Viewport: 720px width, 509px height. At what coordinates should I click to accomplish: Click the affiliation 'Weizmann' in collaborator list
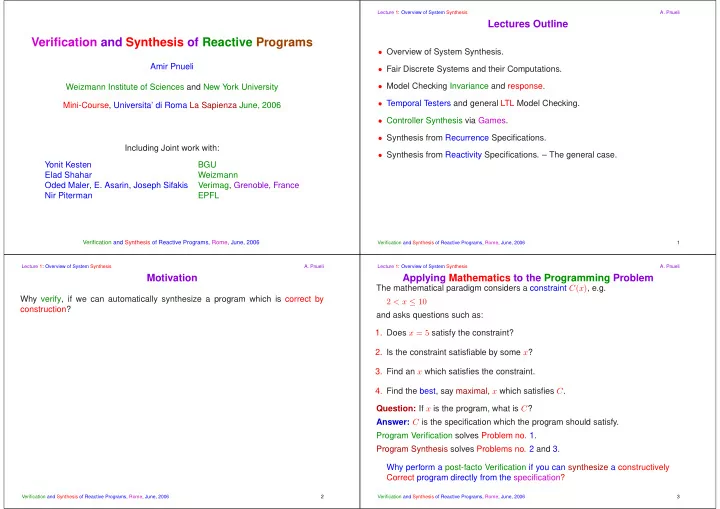click(218, 175)
